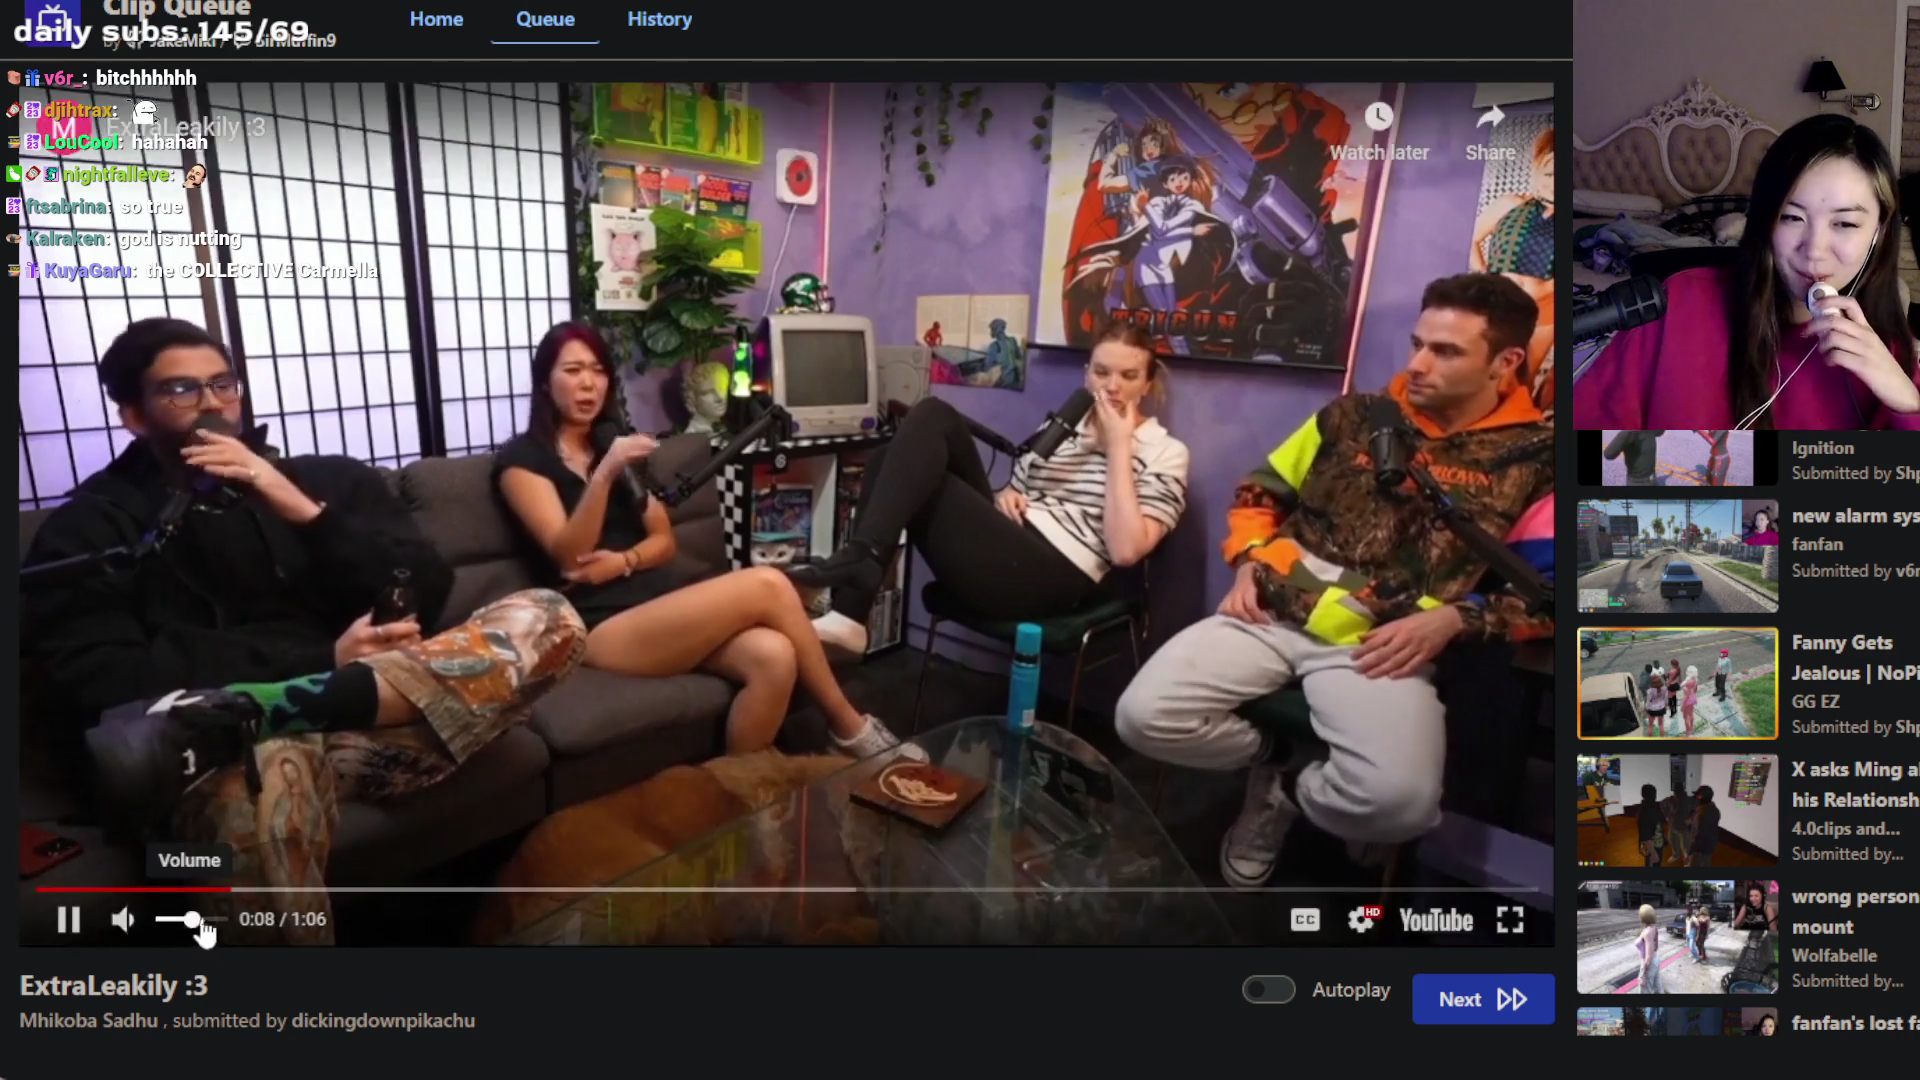Viewport: 1920px width, 1080px height.
Task: Mute the video volume
Action: pos(122,919)
